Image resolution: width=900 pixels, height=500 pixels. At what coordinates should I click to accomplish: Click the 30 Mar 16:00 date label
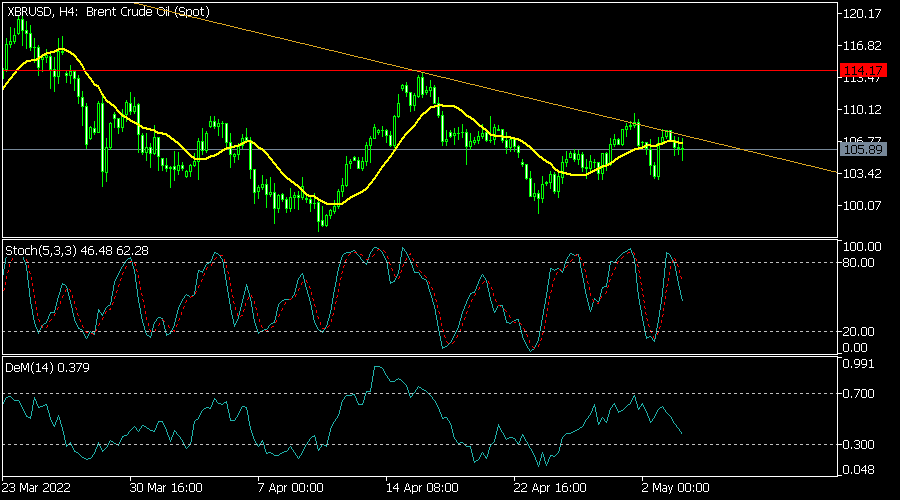pos(166,488)
